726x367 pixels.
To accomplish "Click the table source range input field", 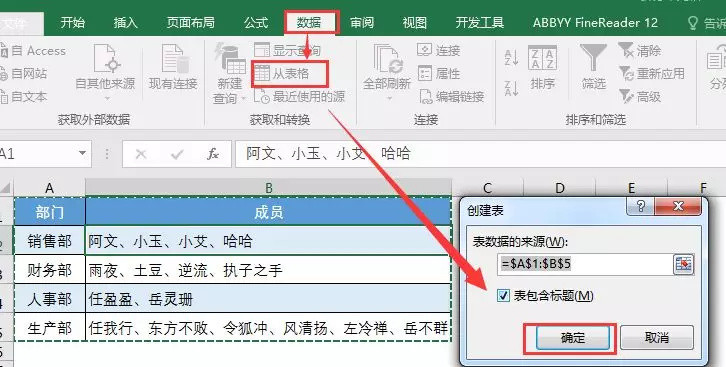I will [x=584, y=264].
